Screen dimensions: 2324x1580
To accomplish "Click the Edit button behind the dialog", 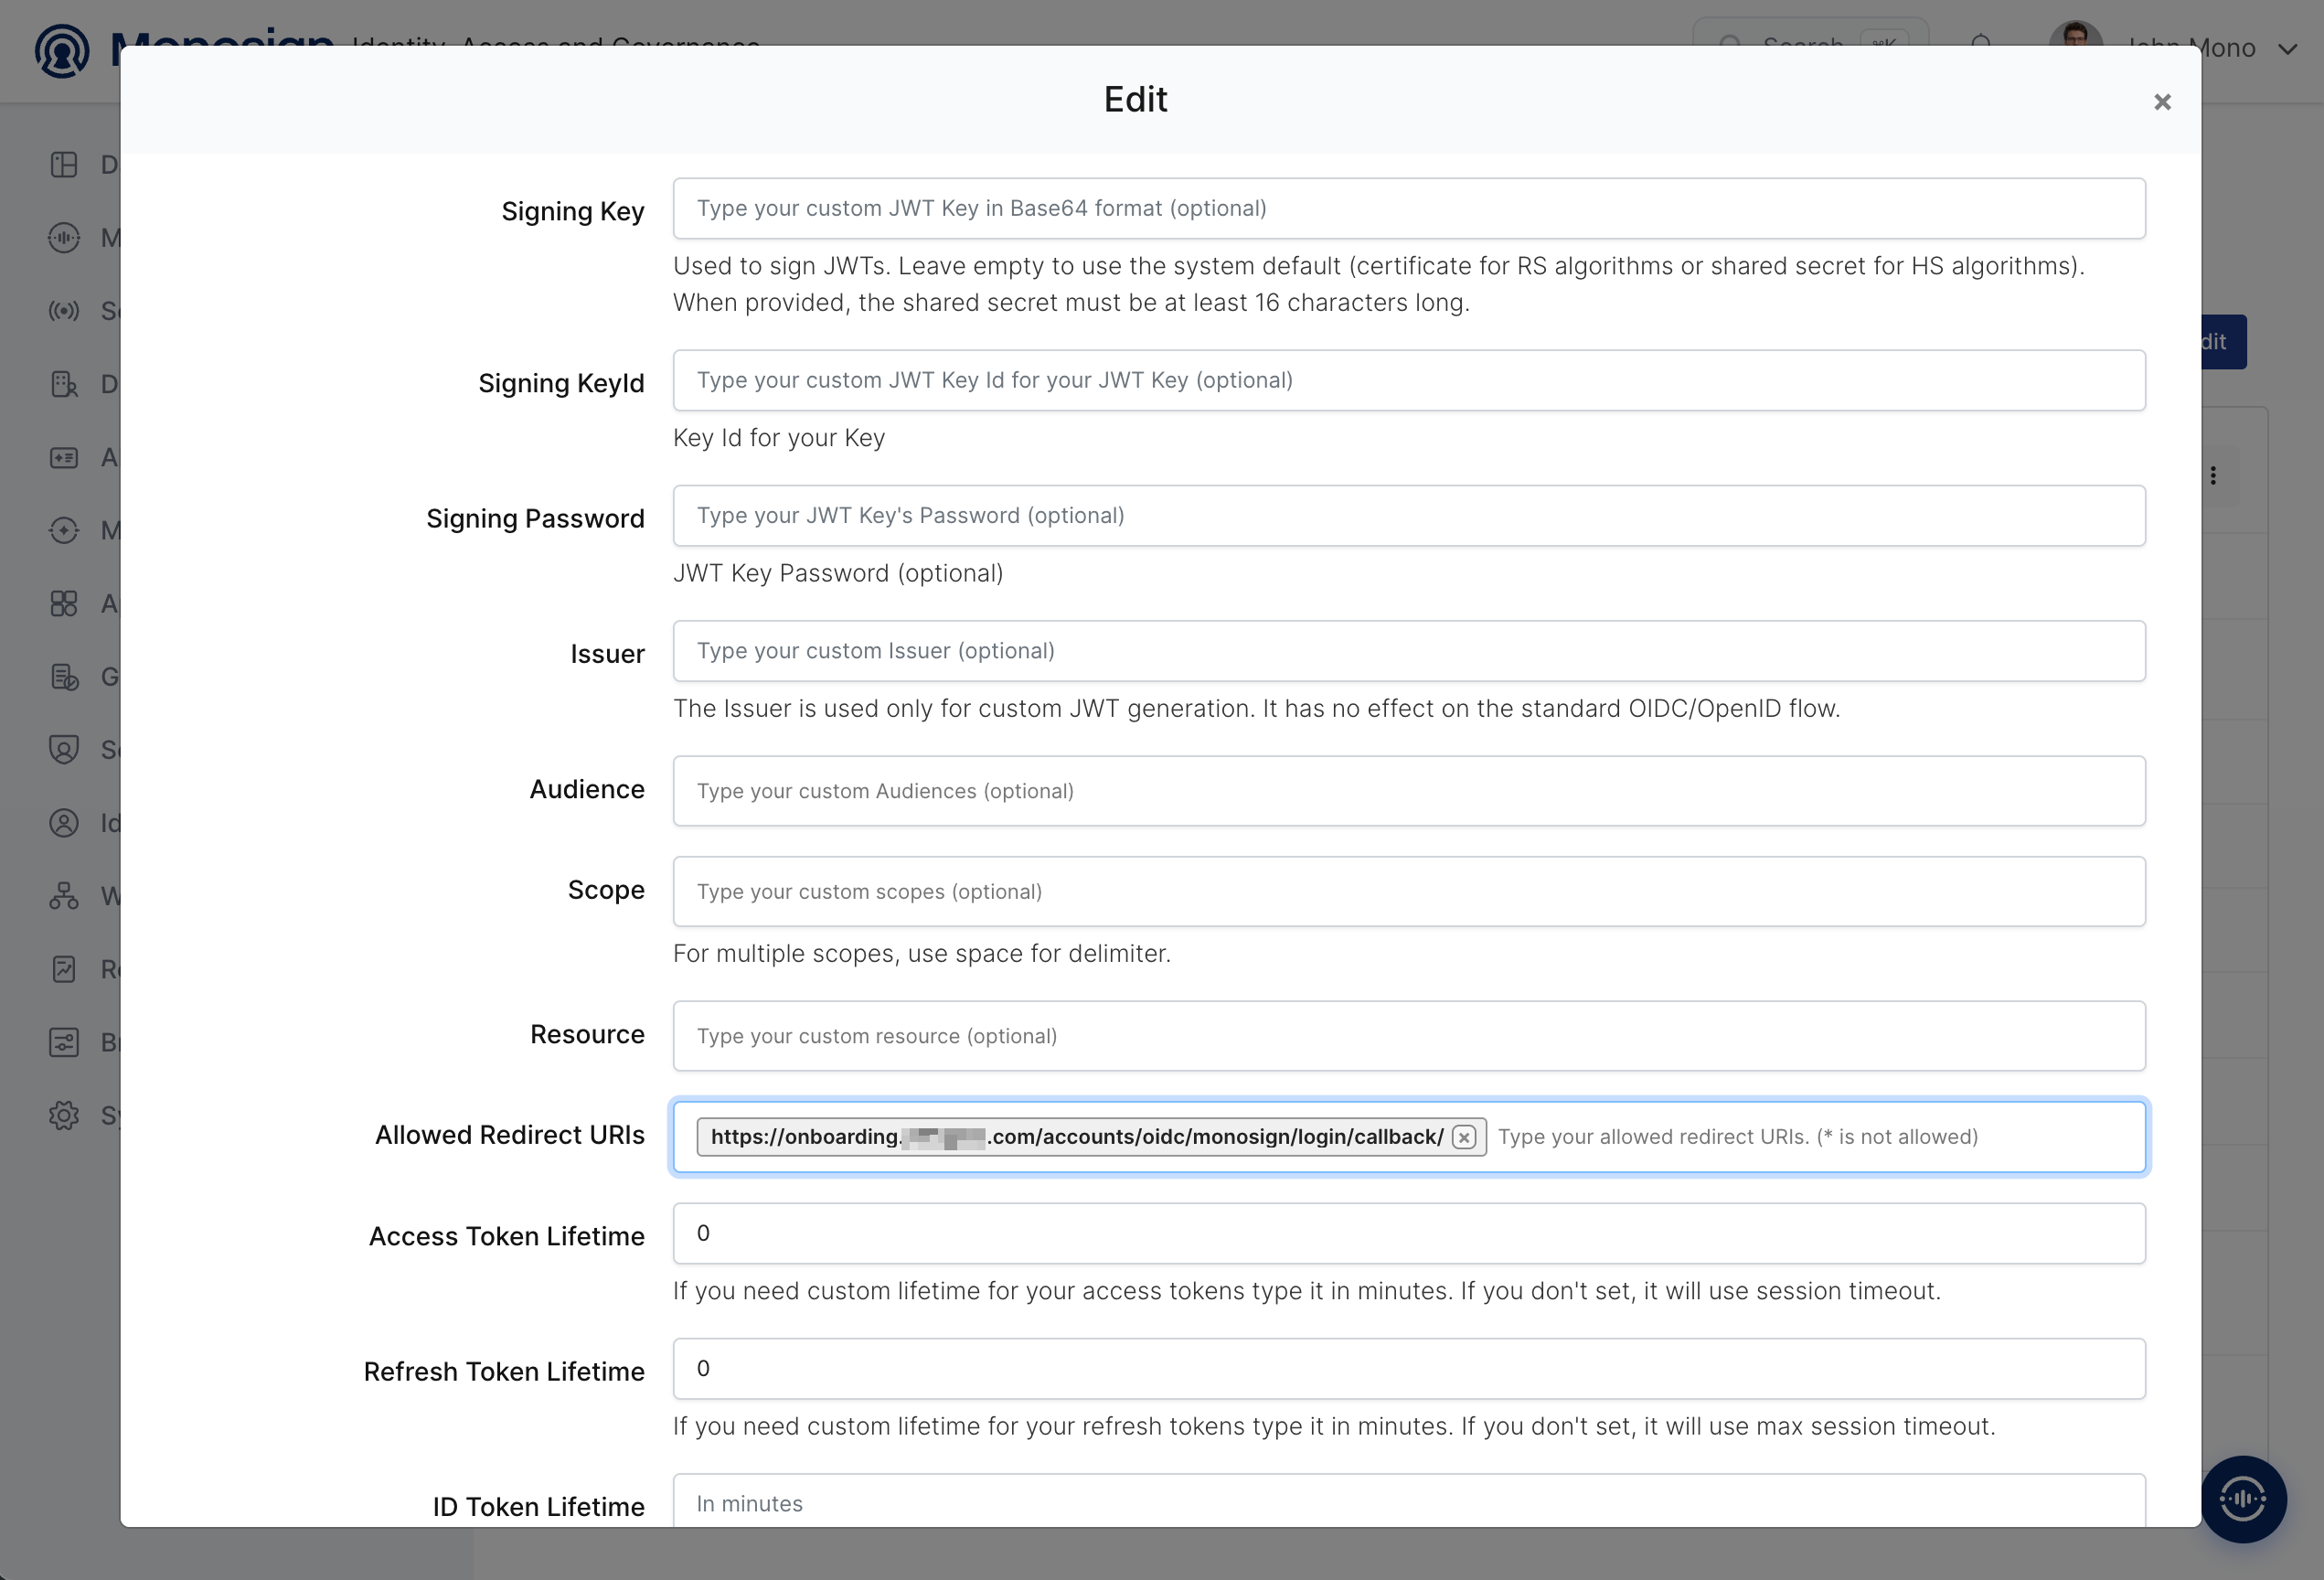I will click(2223, 342).
